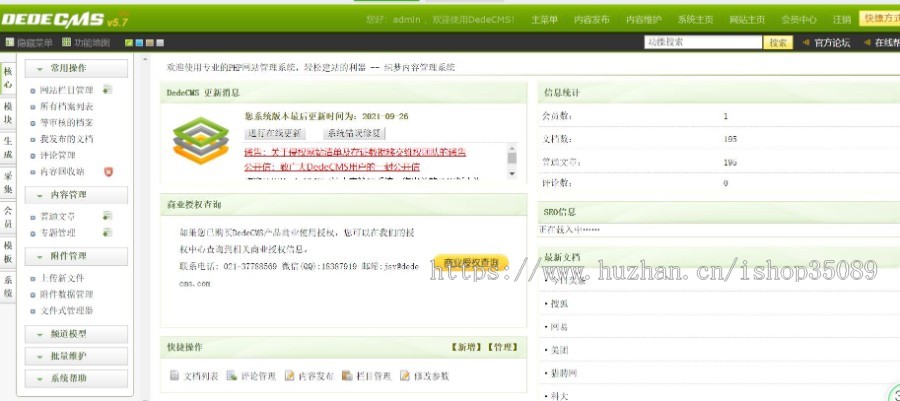This screenshot has height=401, width=900.
Task: Switch to the 模块 side tab
Action: coord(8,112)
